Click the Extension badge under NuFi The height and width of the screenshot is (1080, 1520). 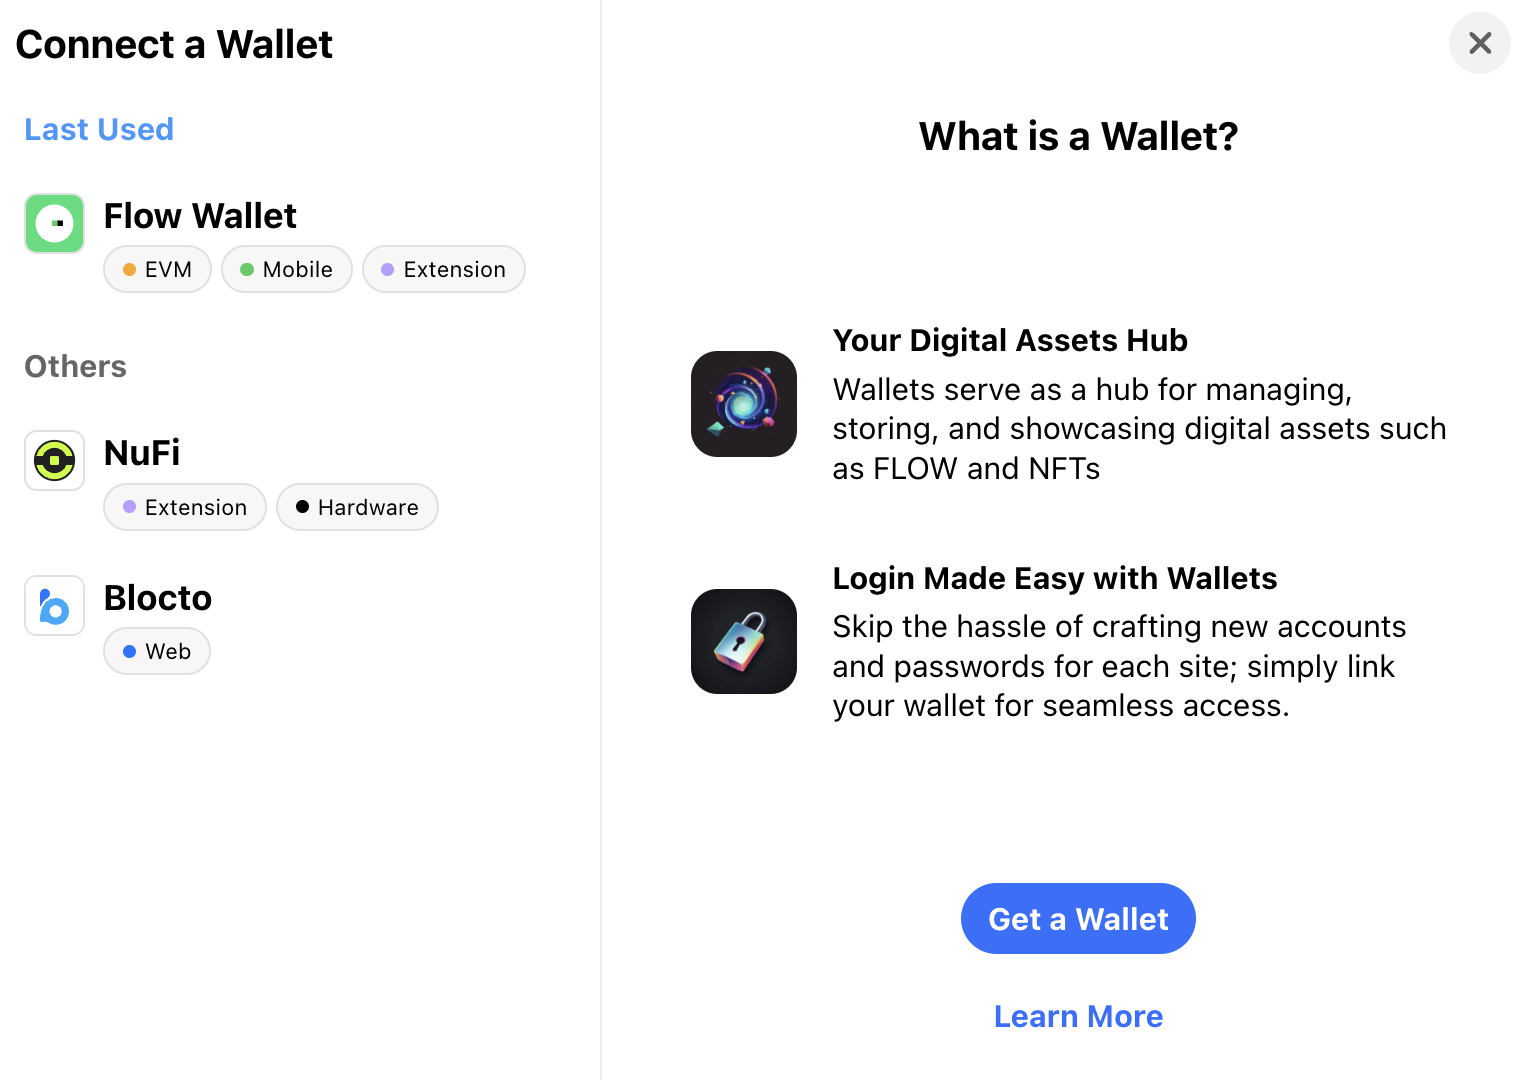tap(184, 507)
